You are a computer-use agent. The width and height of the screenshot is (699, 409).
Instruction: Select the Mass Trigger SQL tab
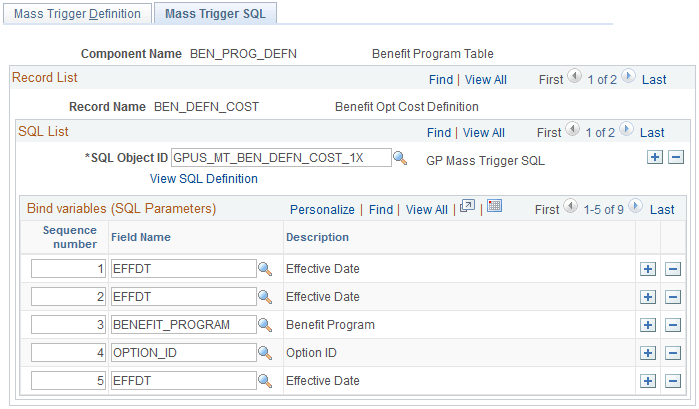[x=215, y=13]
